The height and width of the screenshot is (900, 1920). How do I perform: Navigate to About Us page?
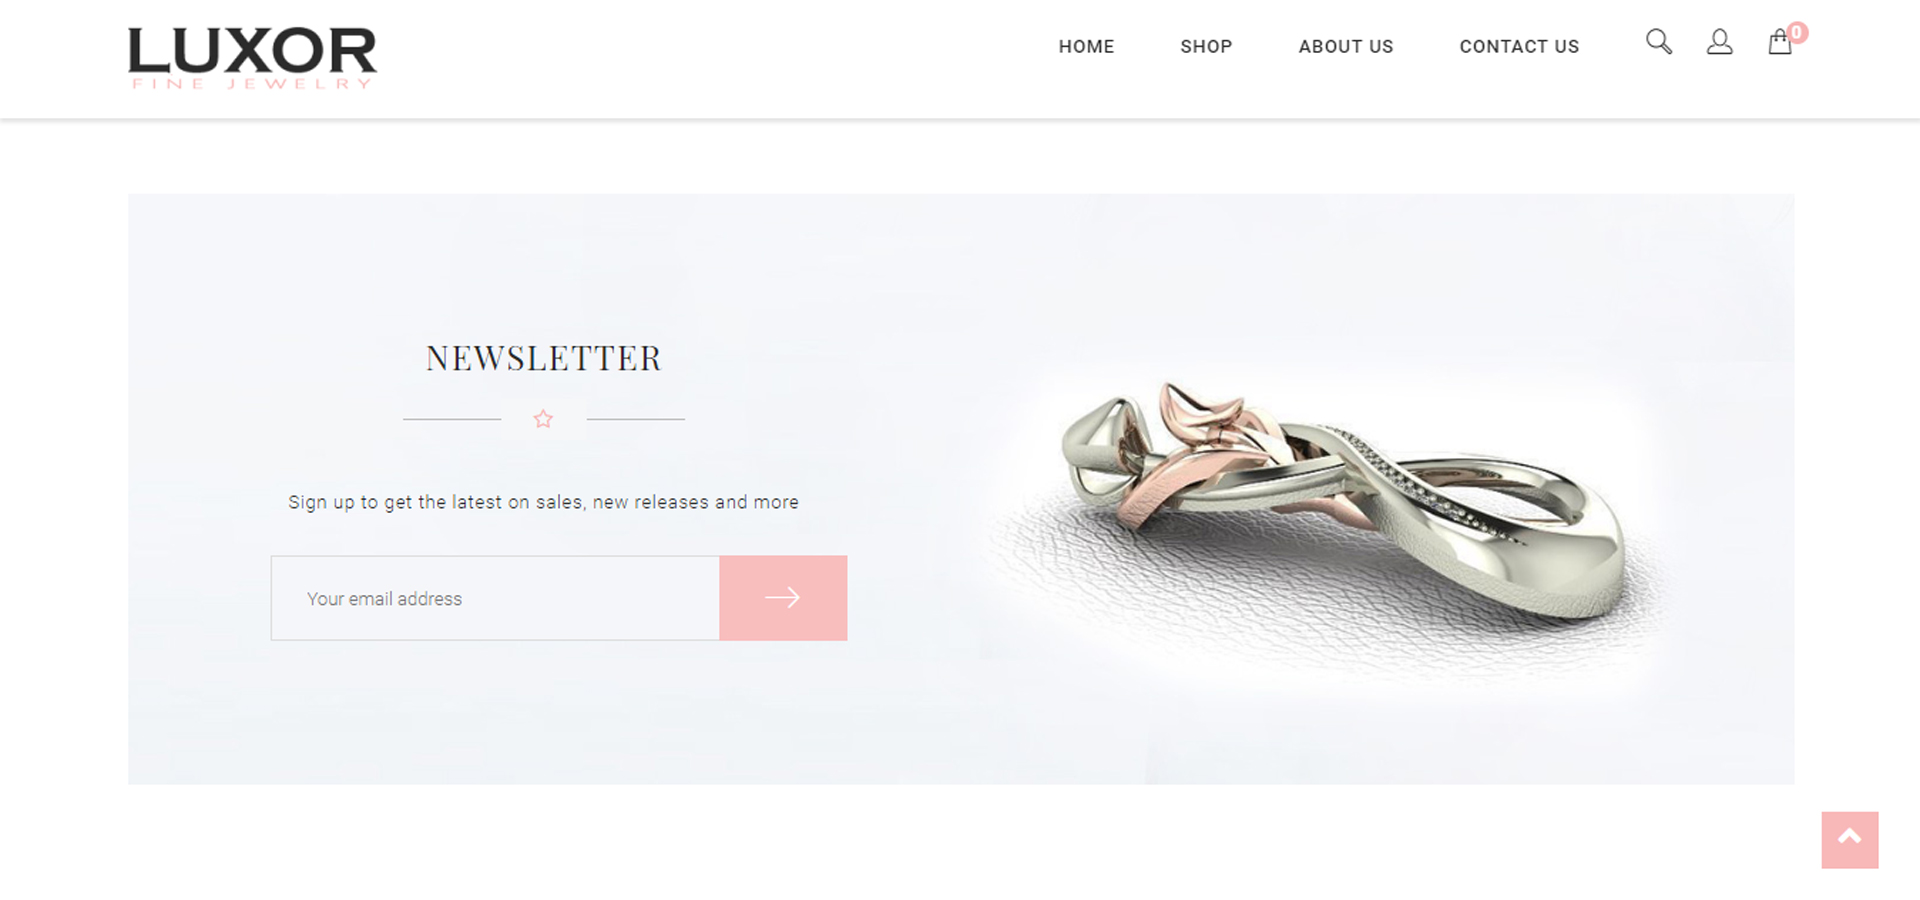point(1345,46)
